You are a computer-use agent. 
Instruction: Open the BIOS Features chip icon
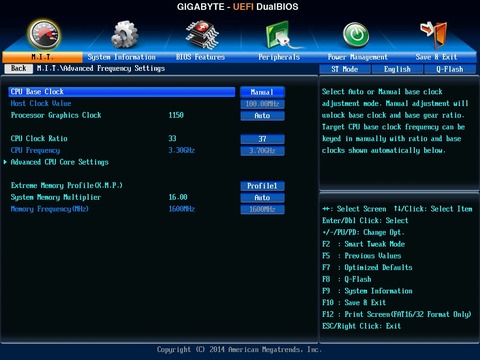(x=202, y=35)
